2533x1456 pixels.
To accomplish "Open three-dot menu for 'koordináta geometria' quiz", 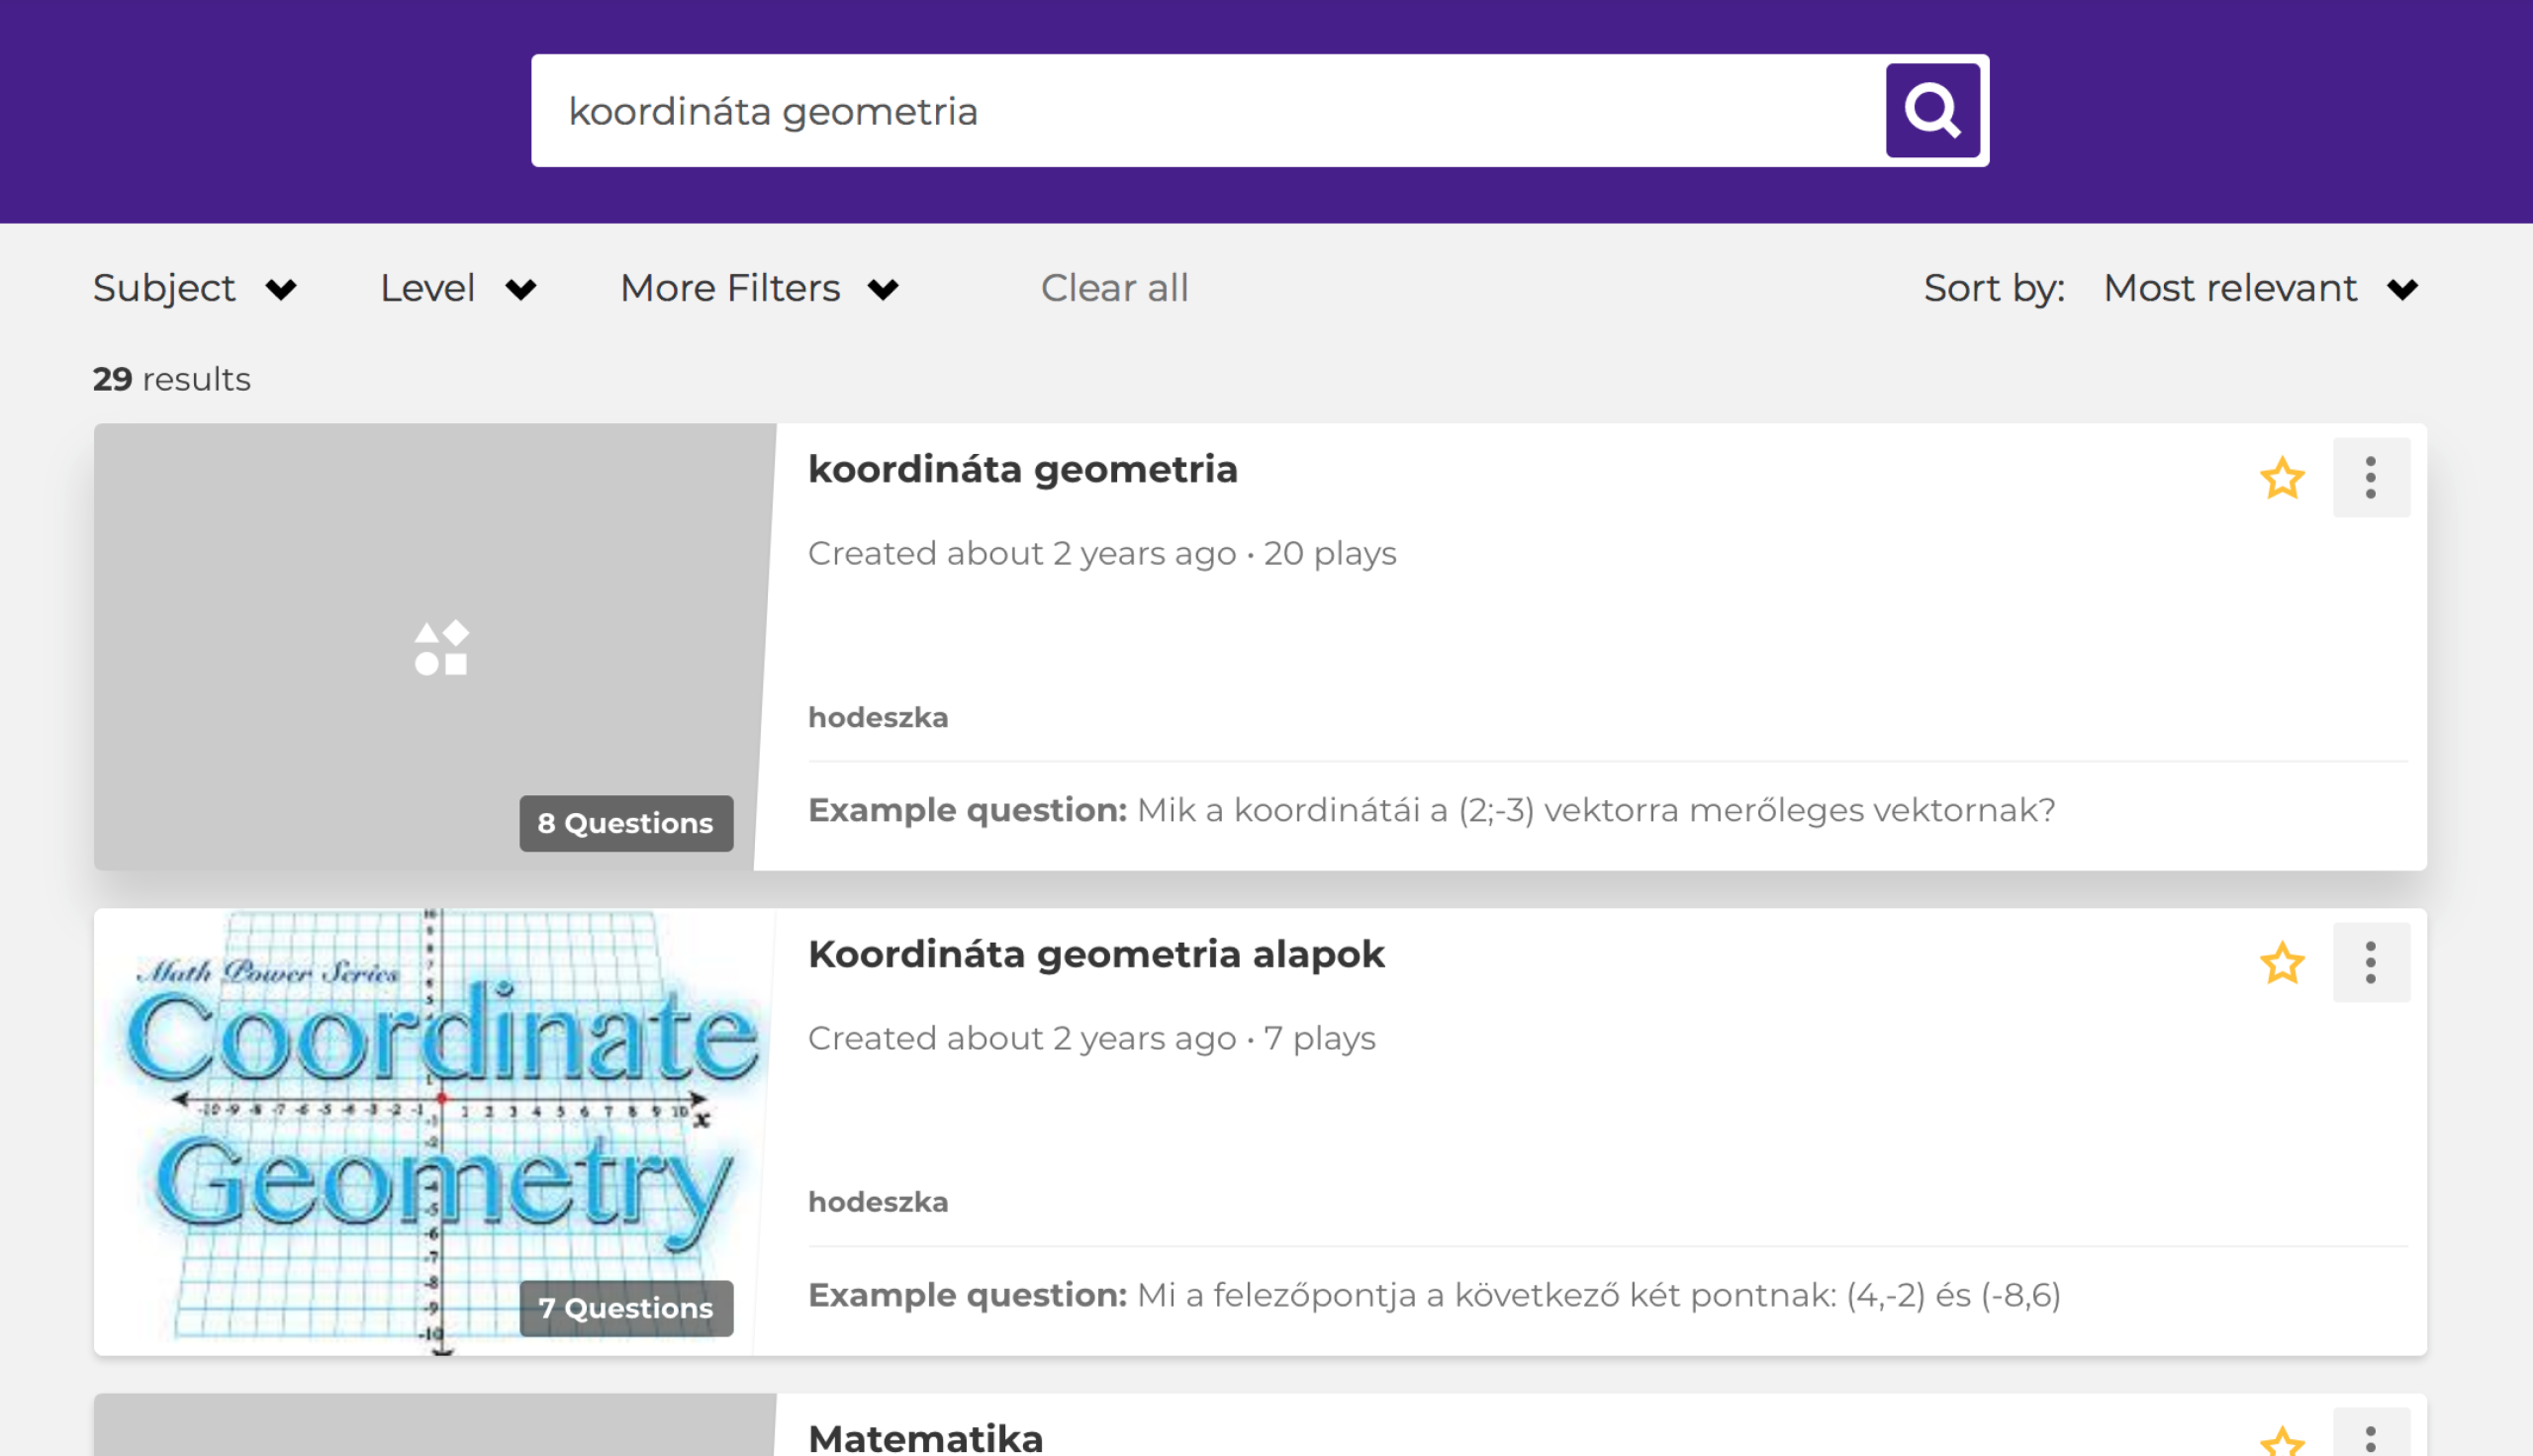I will click(2370, 478).
